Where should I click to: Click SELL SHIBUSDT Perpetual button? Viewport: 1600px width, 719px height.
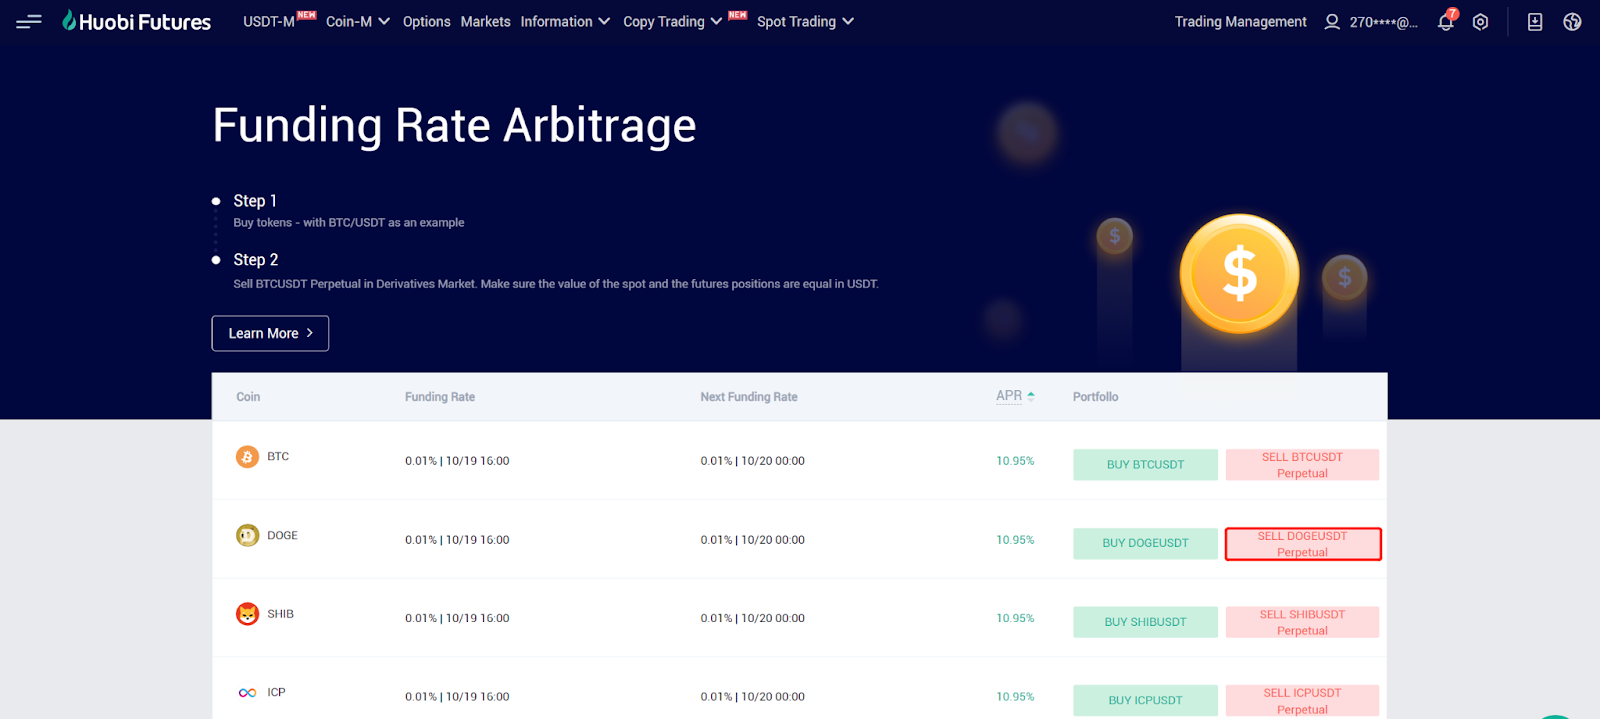[1302, 622]
